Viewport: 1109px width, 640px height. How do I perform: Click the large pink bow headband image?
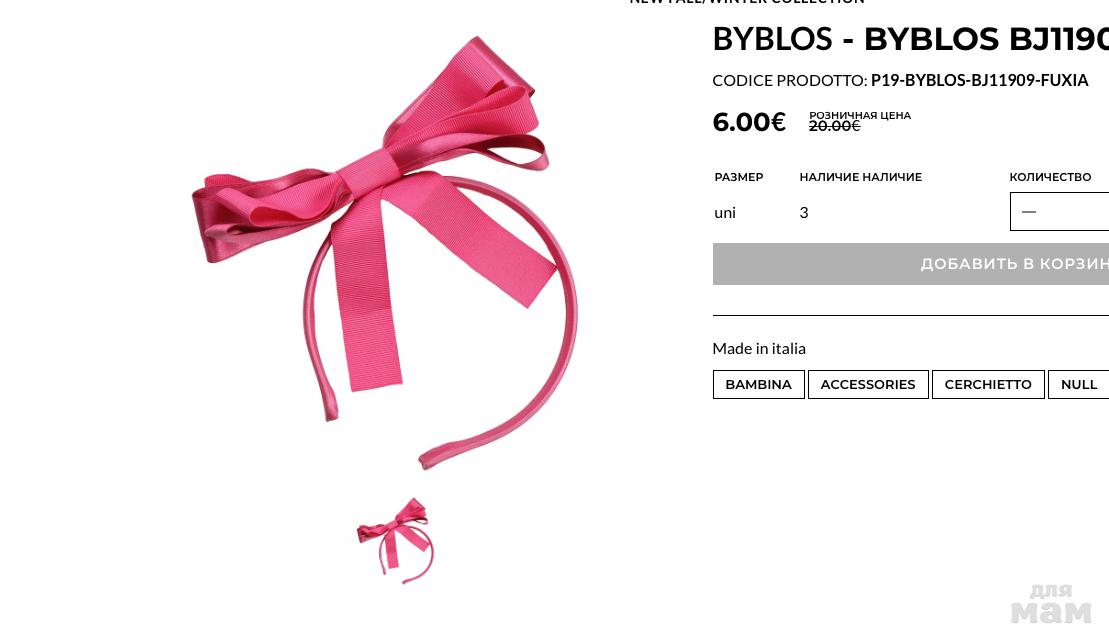(x=385, y=251)
